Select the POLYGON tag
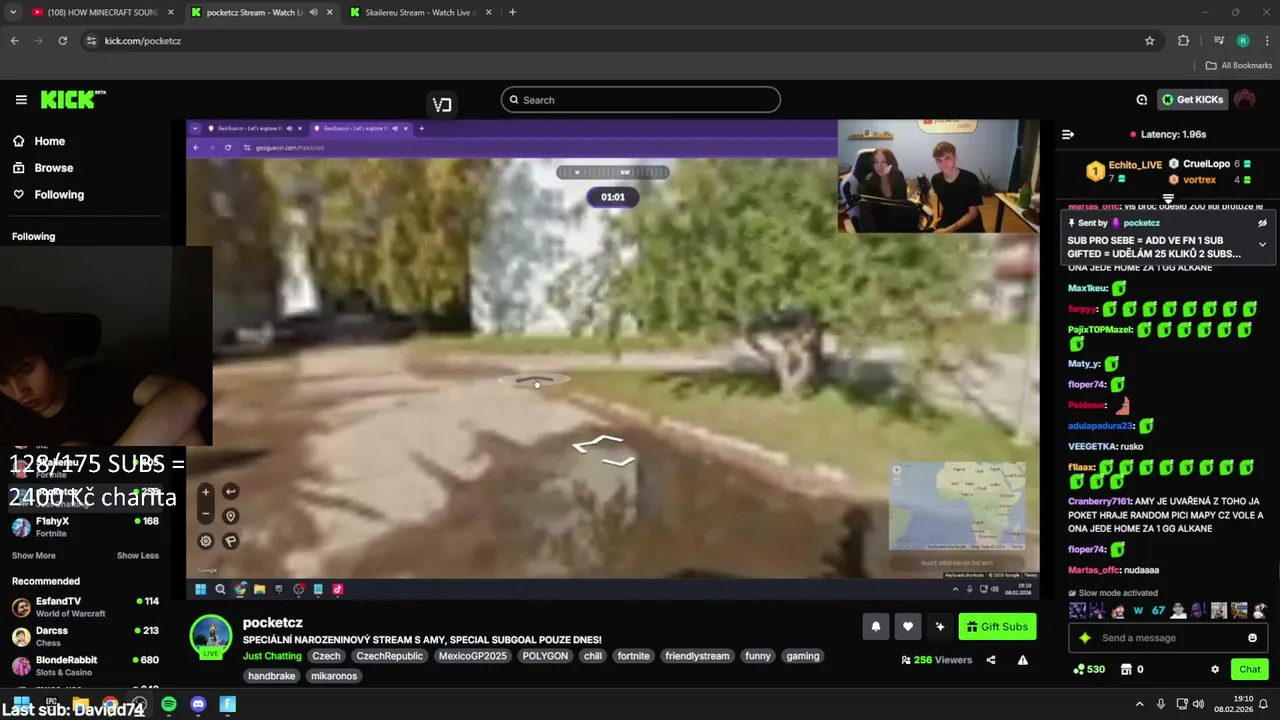1280x720 pixels. (545, 656)
